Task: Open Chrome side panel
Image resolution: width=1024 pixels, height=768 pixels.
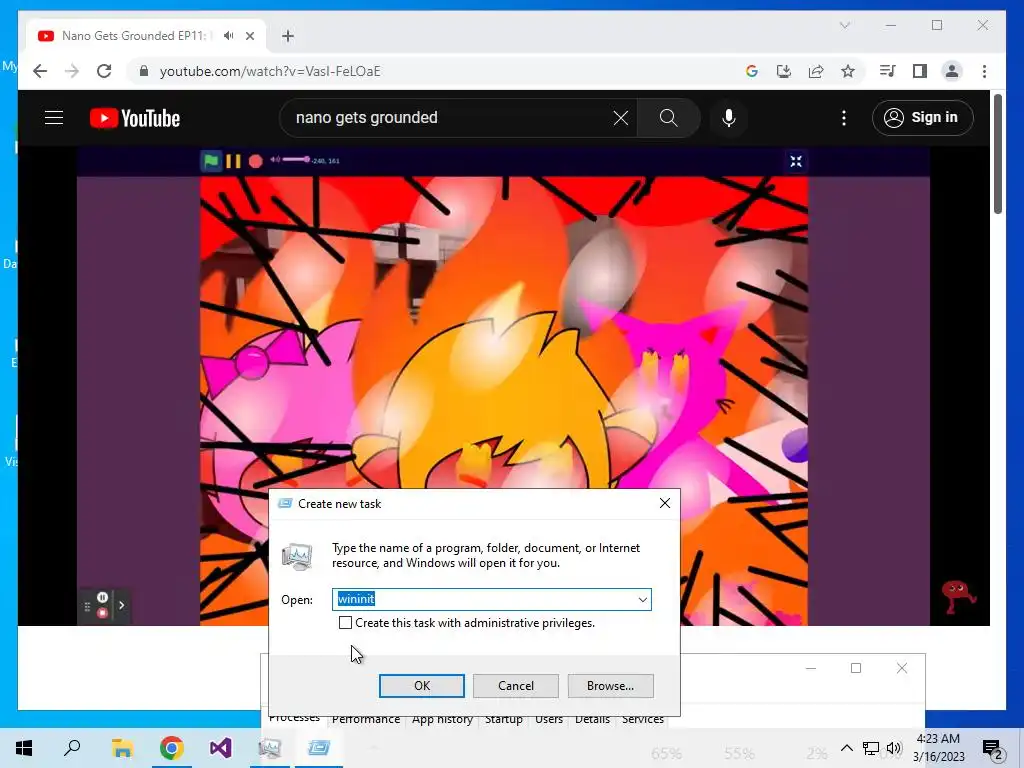Action: 920,71
